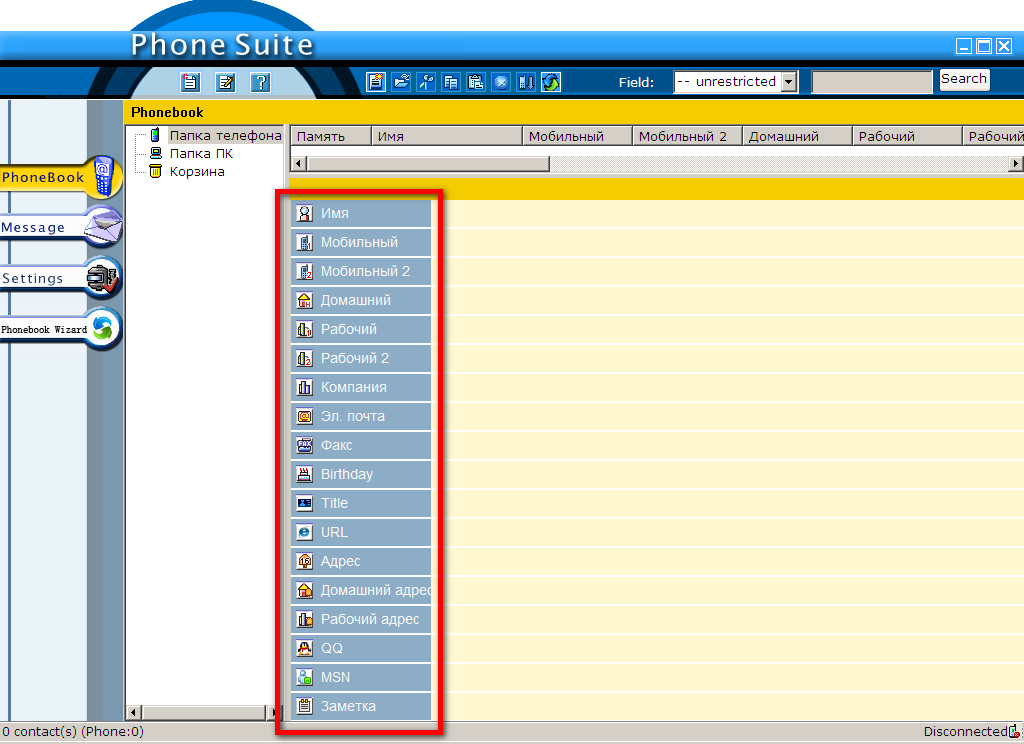The width and height of the screenshot is (1024, 744).
Task: Open the Field unrestricted dropdown
Action: pyautogui.click(x=788, y=82)
